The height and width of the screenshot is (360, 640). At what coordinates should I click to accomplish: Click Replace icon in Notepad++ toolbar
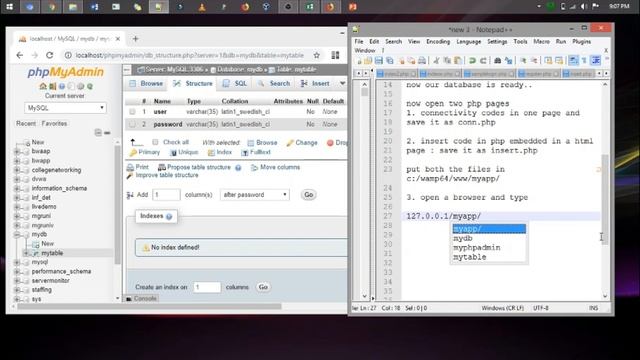coord(509,60)
